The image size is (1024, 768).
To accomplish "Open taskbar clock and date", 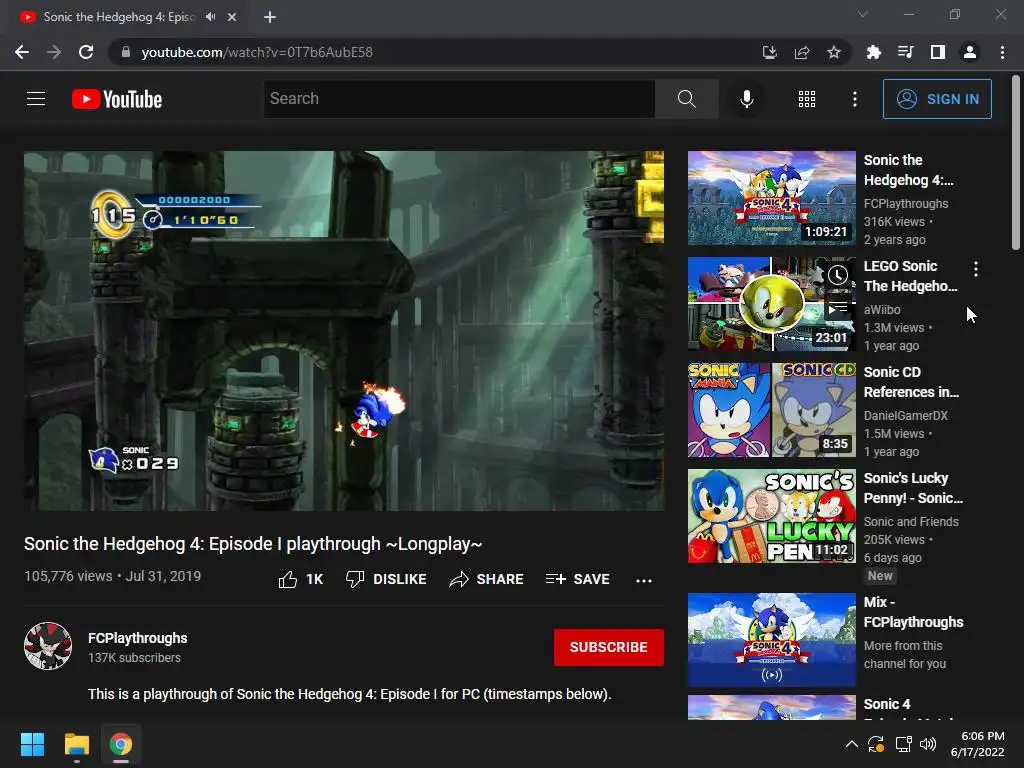I will point(978,744).
